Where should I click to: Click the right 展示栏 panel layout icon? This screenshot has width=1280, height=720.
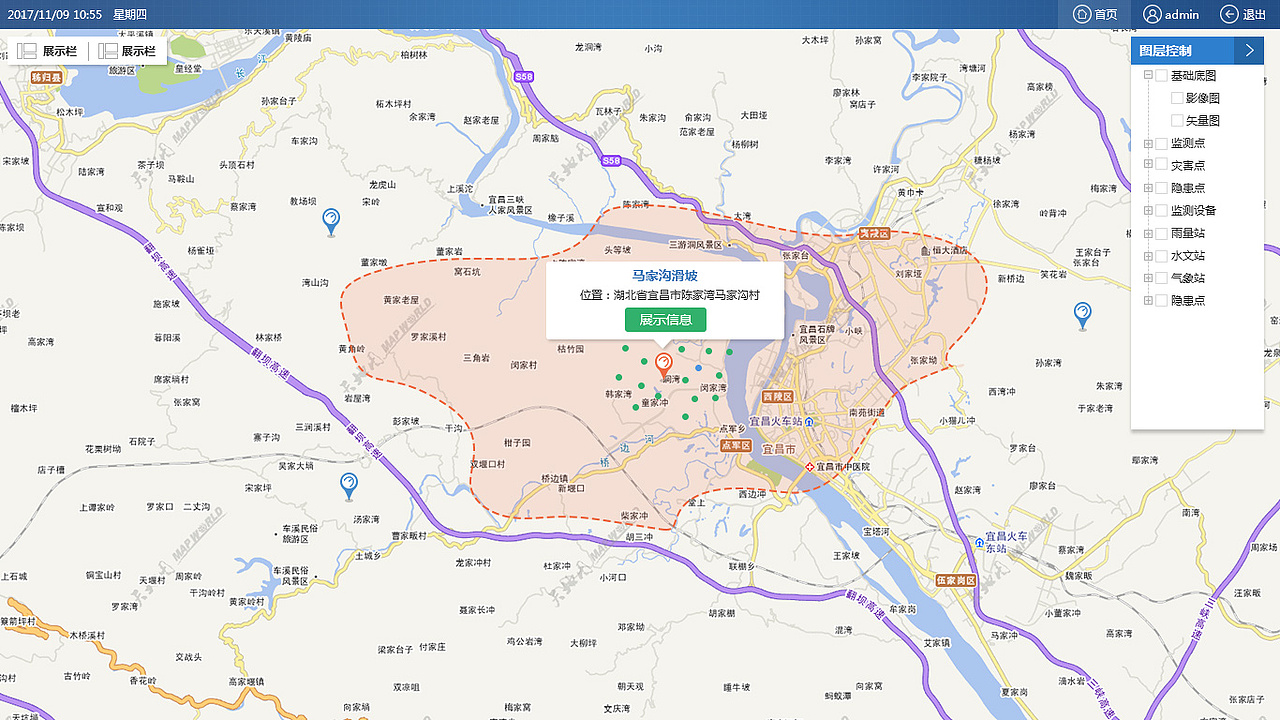108,51
